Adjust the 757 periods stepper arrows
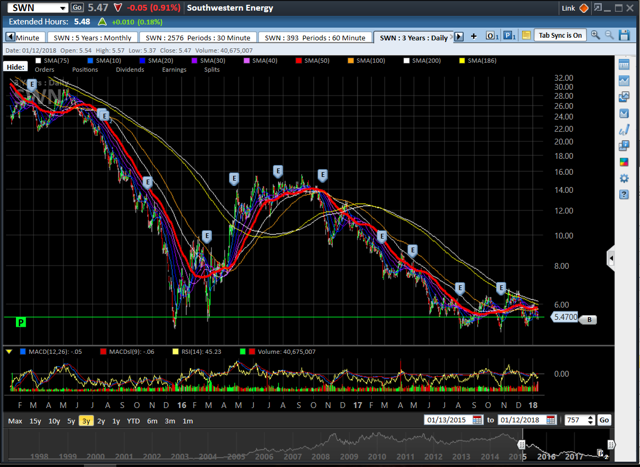 coord(591,420)
